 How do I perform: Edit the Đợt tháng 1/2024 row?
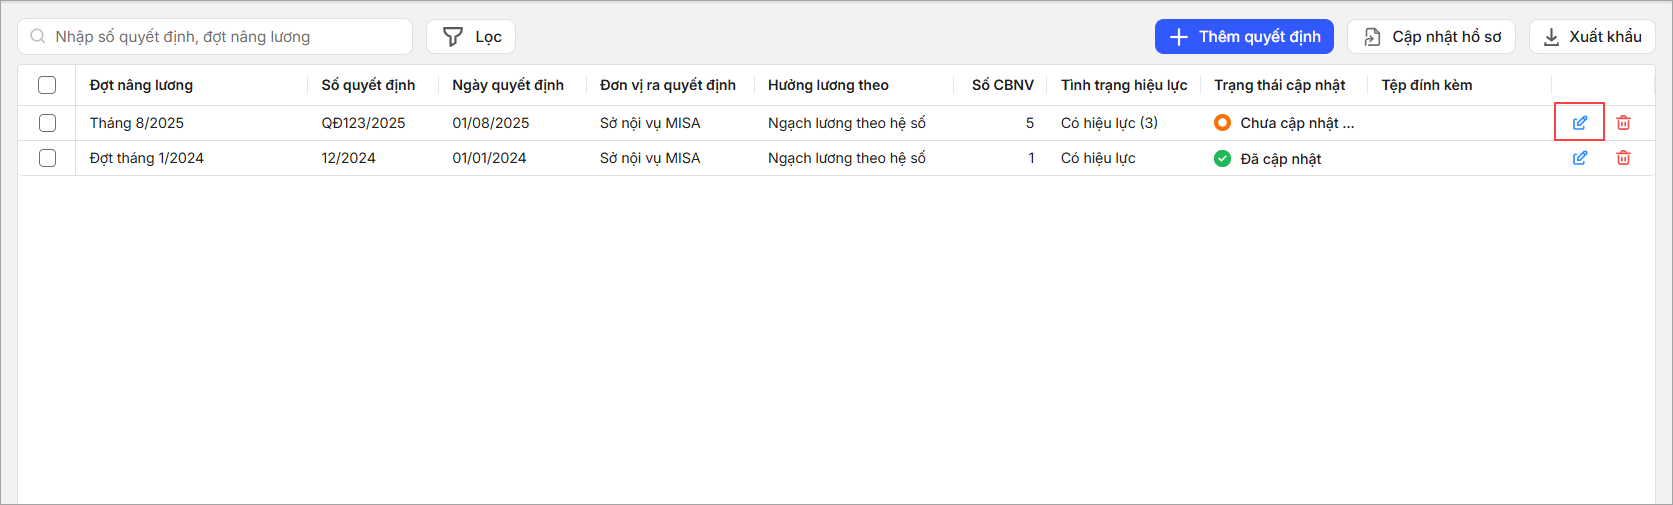point(1580,158)
